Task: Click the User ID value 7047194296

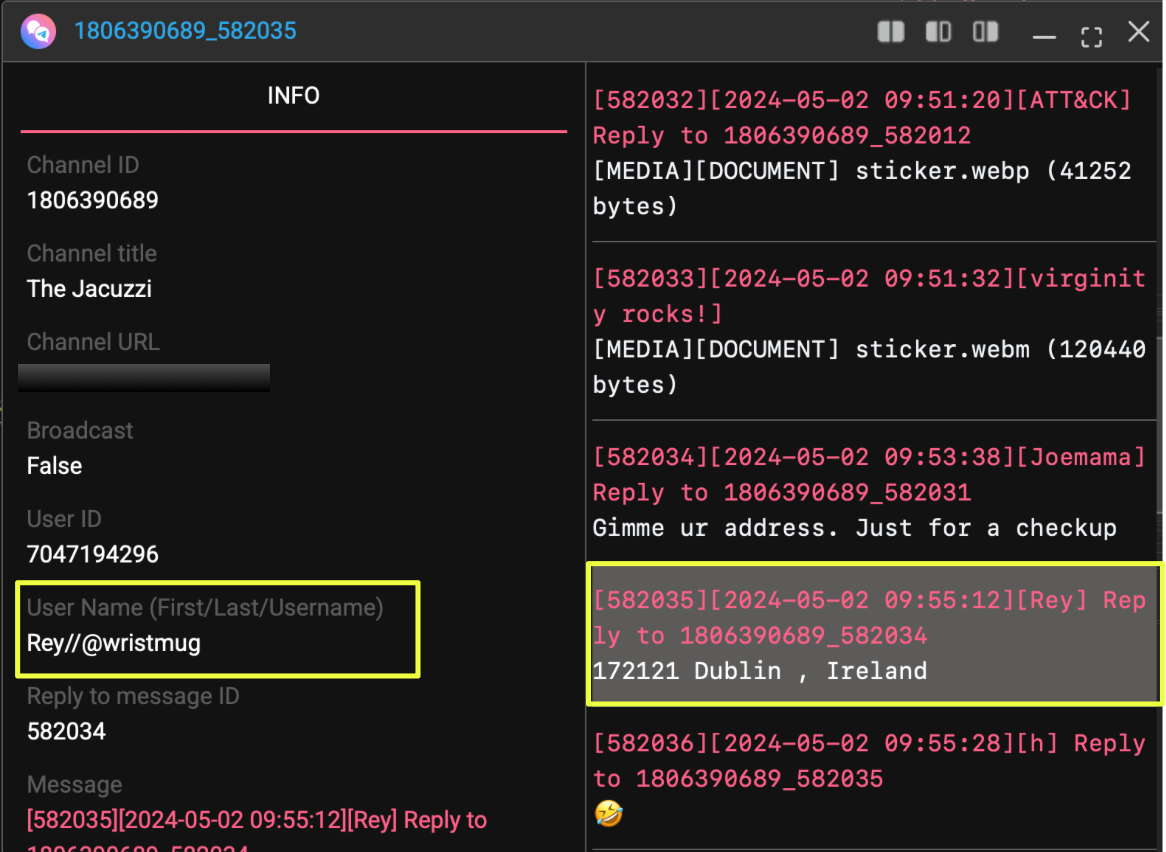Action: click(x=93, y=554)
